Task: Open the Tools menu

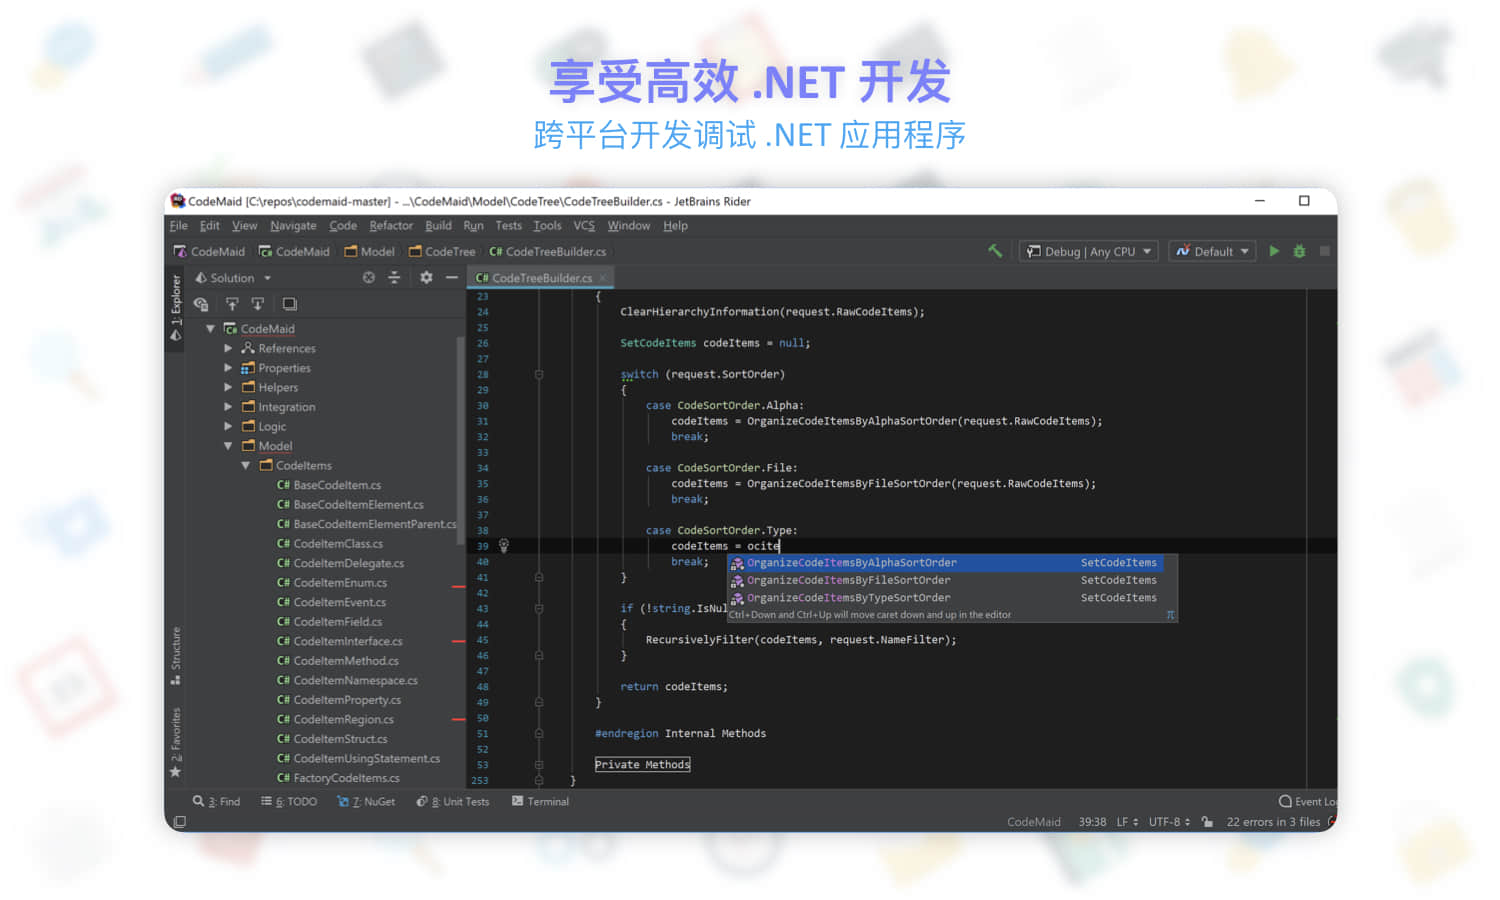Action: [x=547, y=226]
